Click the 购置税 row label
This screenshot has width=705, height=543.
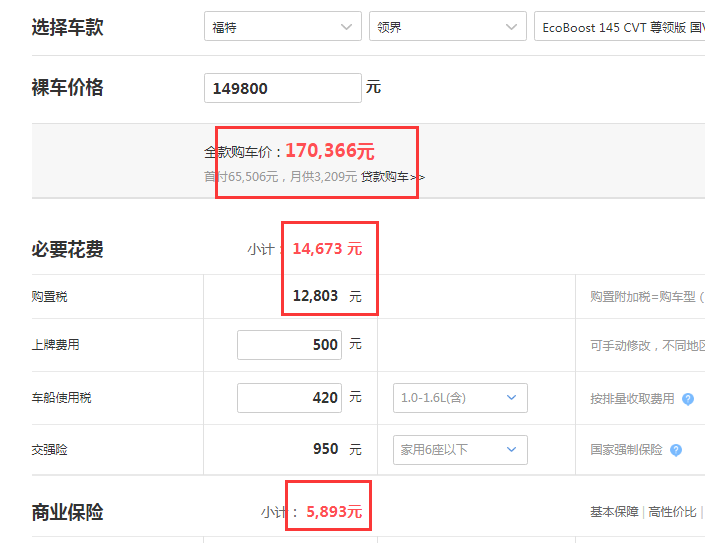pos(49,297)
